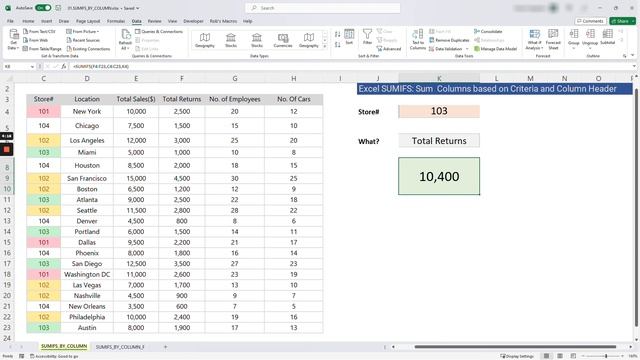Open the File menu
Viewport: 640px width, 360px height.
coord(10,21)
